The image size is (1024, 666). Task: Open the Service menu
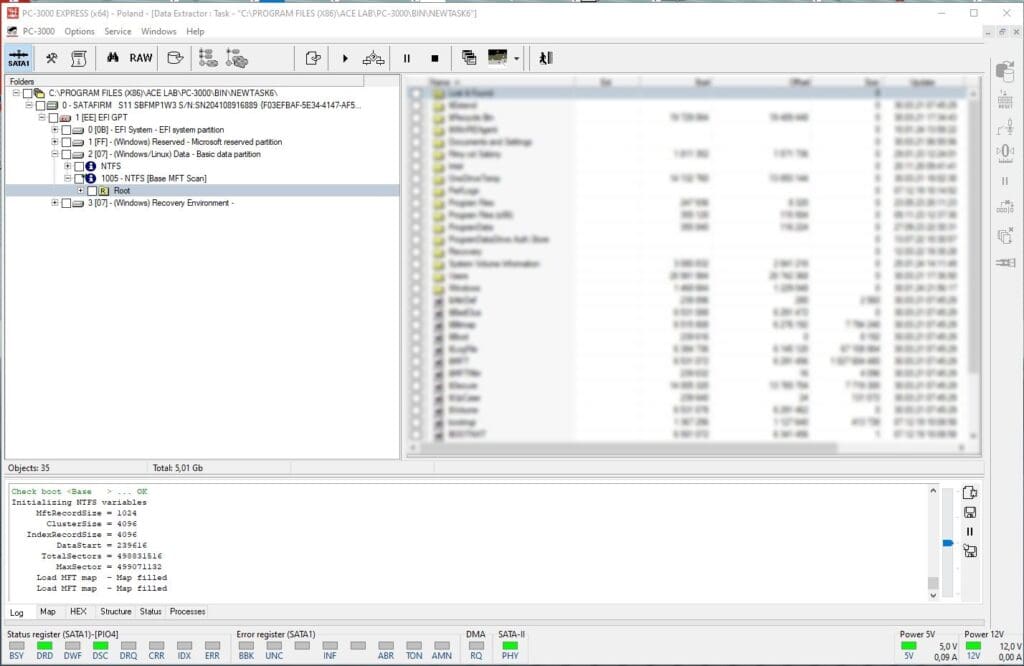118,32
